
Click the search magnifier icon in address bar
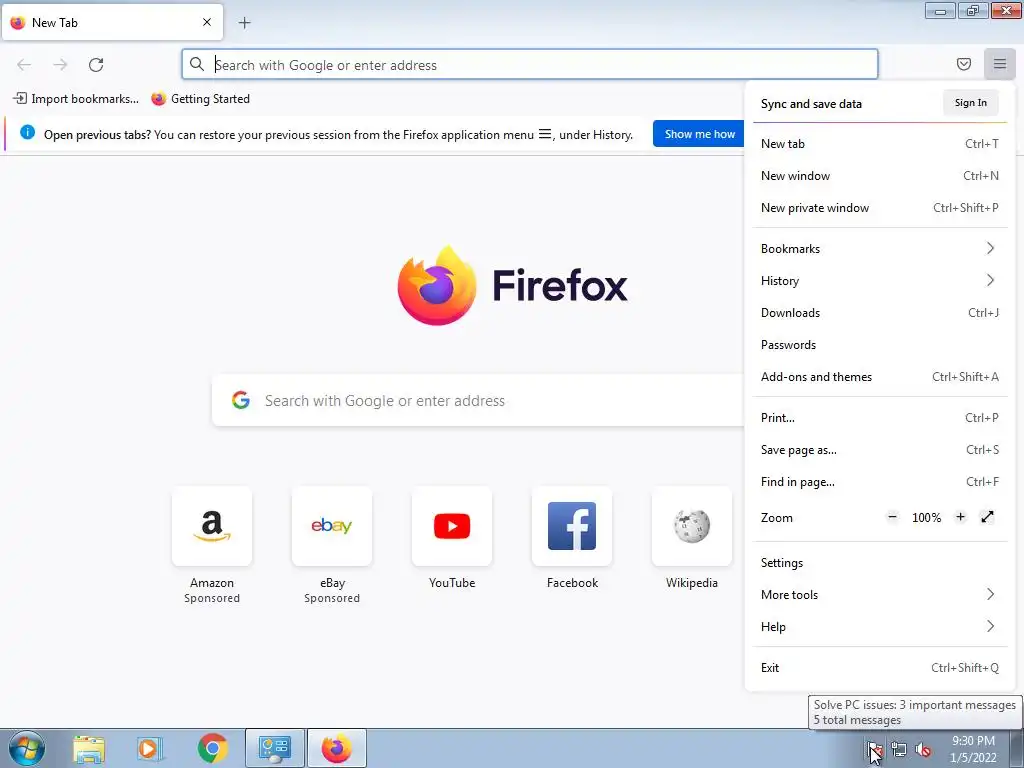tap(197, 64)
